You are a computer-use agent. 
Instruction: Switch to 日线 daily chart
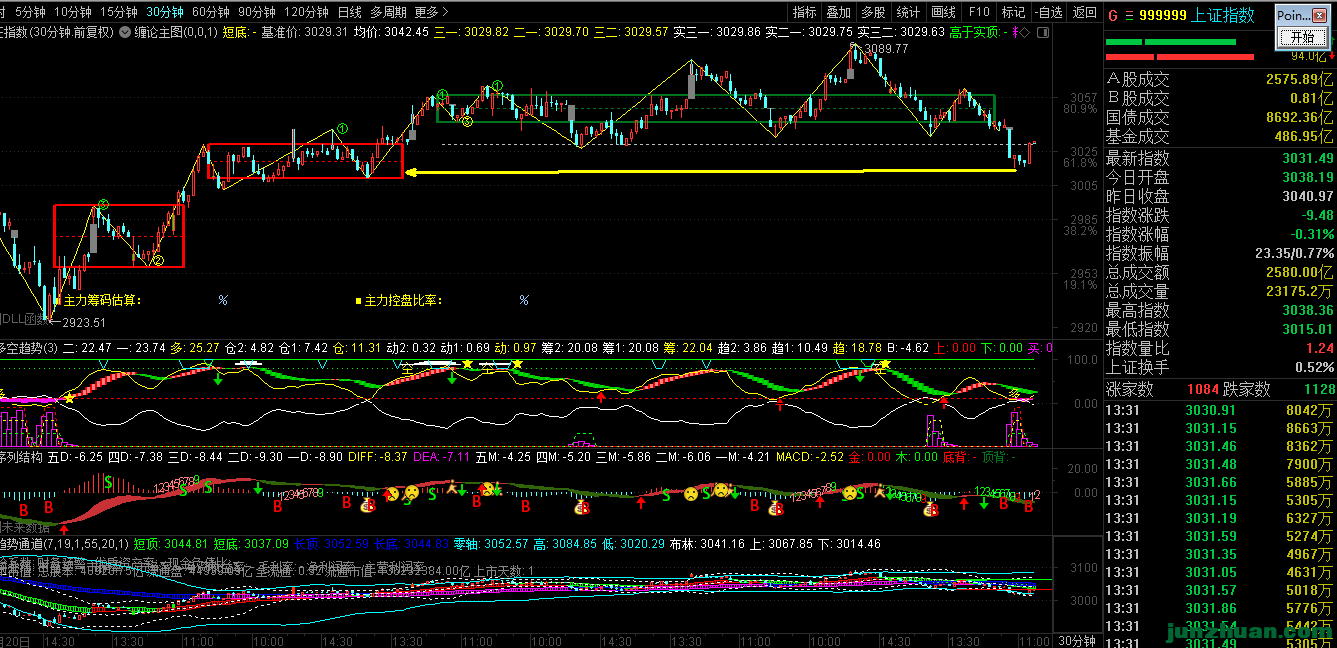(349, 12)
